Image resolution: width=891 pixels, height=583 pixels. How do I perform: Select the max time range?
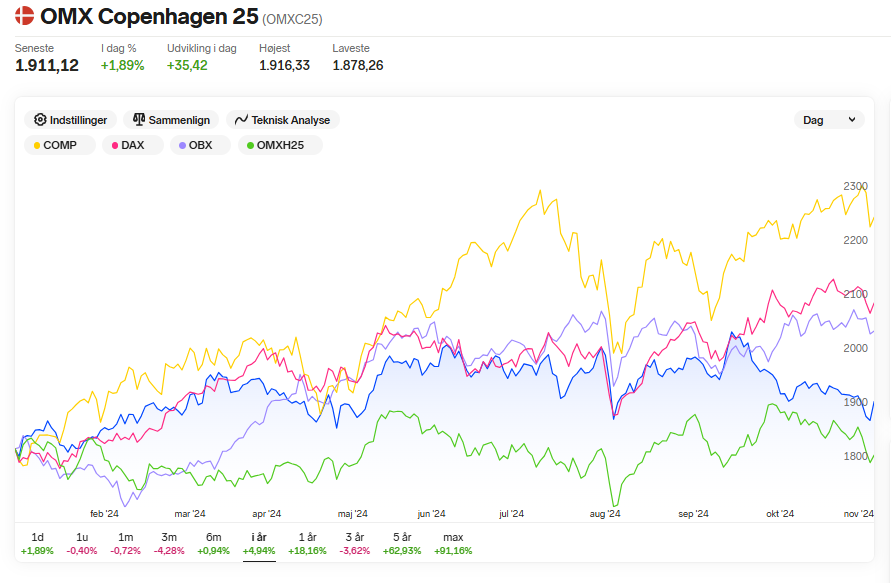pyautogui.click(x=453, y=543)
